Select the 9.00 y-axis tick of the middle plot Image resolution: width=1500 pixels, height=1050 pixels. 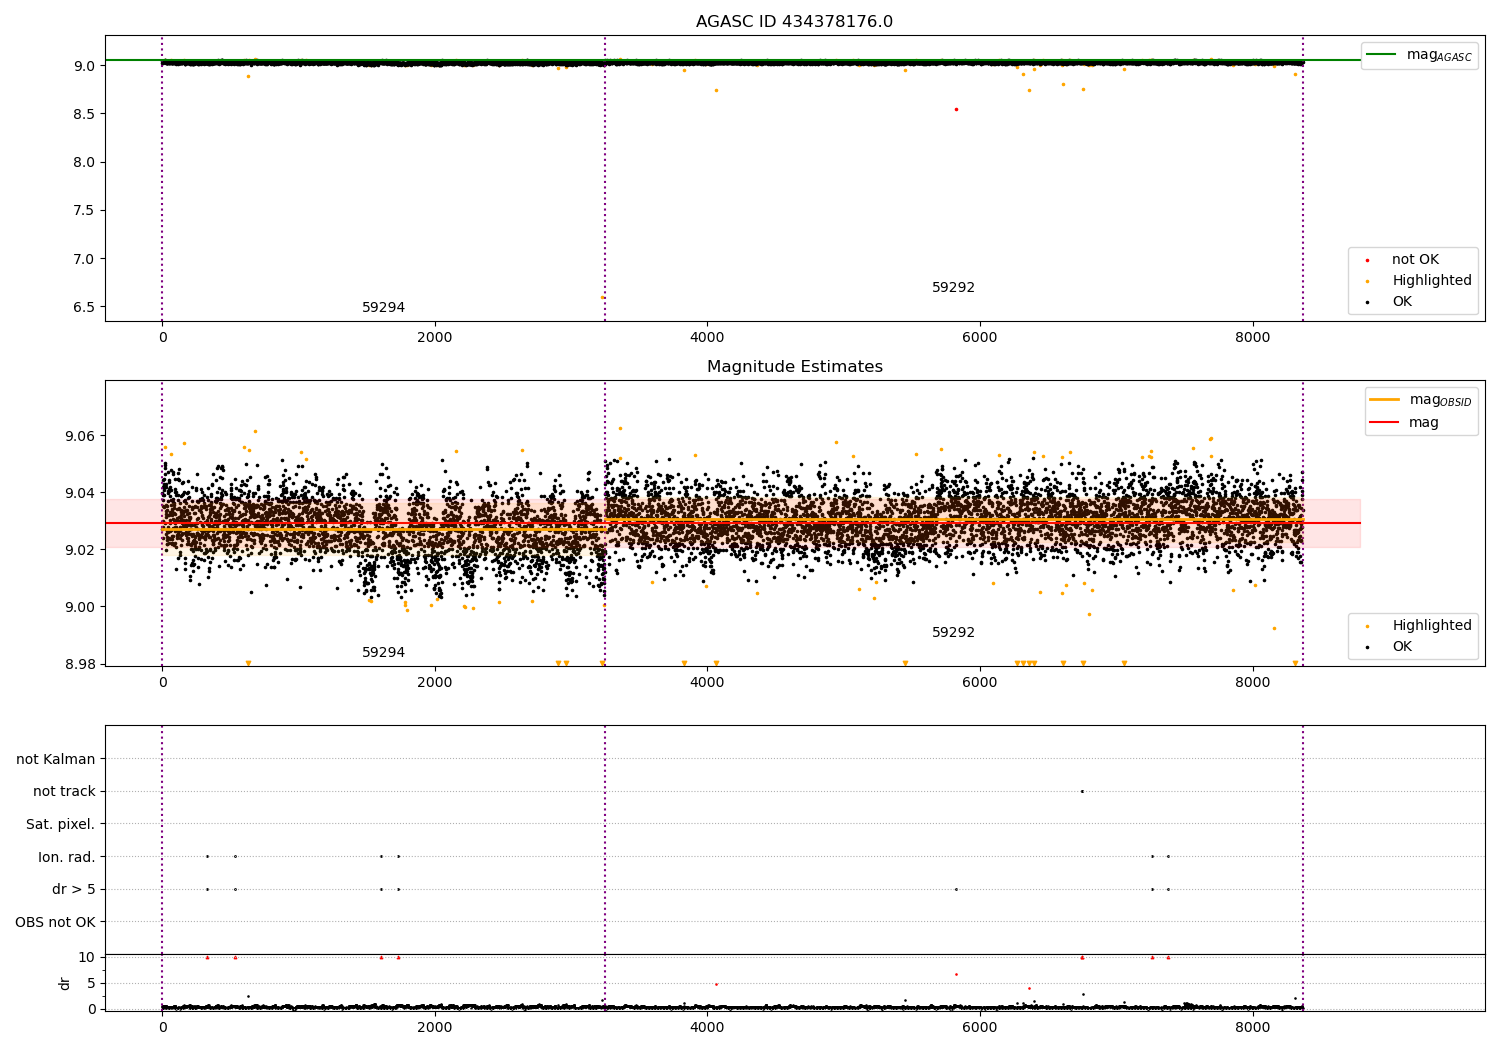(80, 607)
